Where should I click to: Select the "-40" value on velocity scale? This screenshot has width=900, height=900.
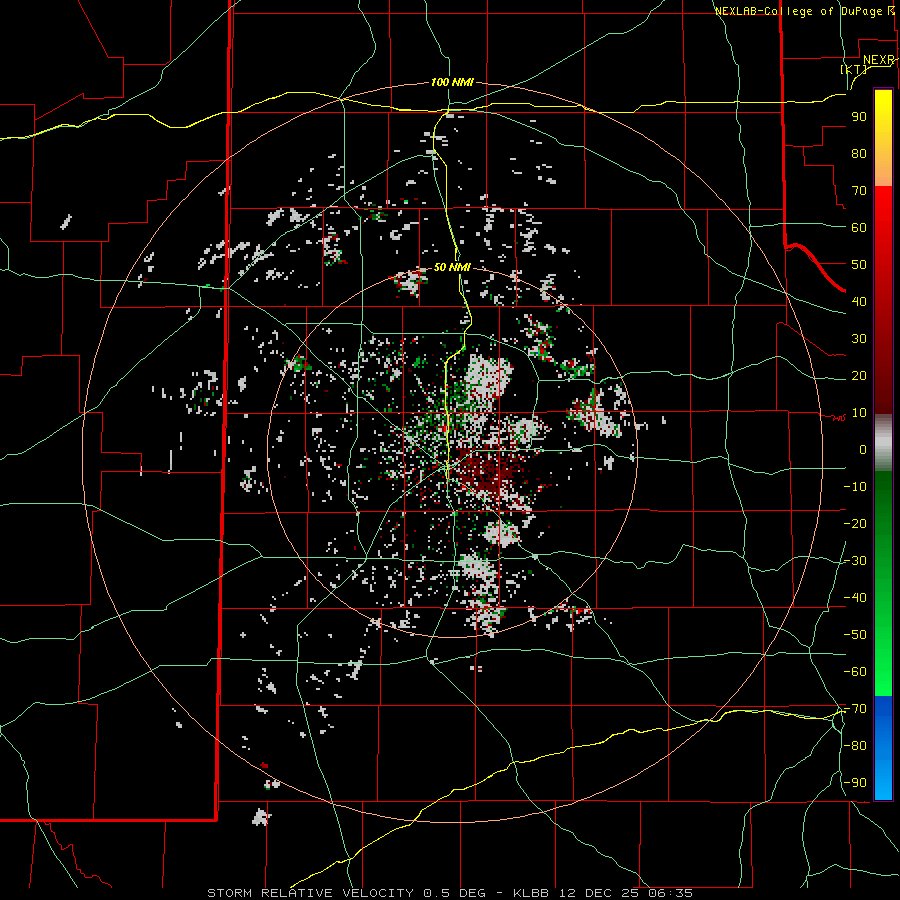pos(855,598)
